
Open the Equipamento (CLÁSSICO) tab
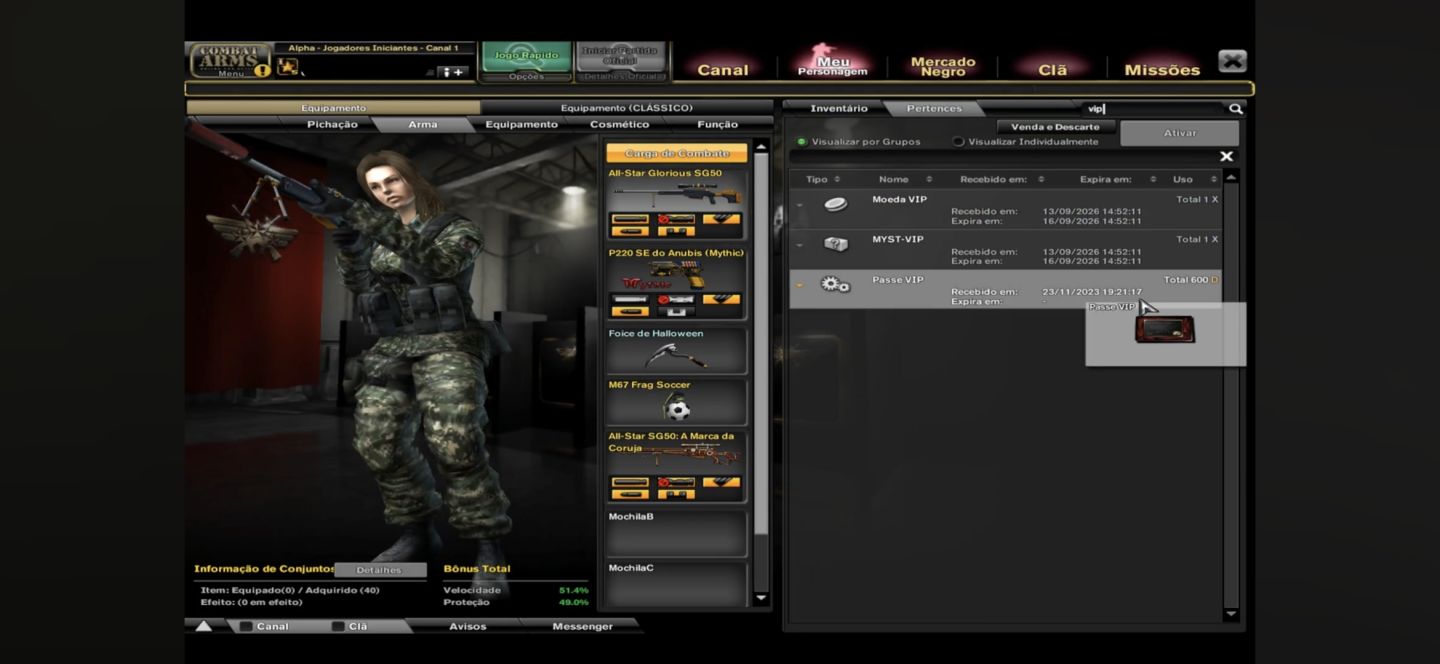626,108
